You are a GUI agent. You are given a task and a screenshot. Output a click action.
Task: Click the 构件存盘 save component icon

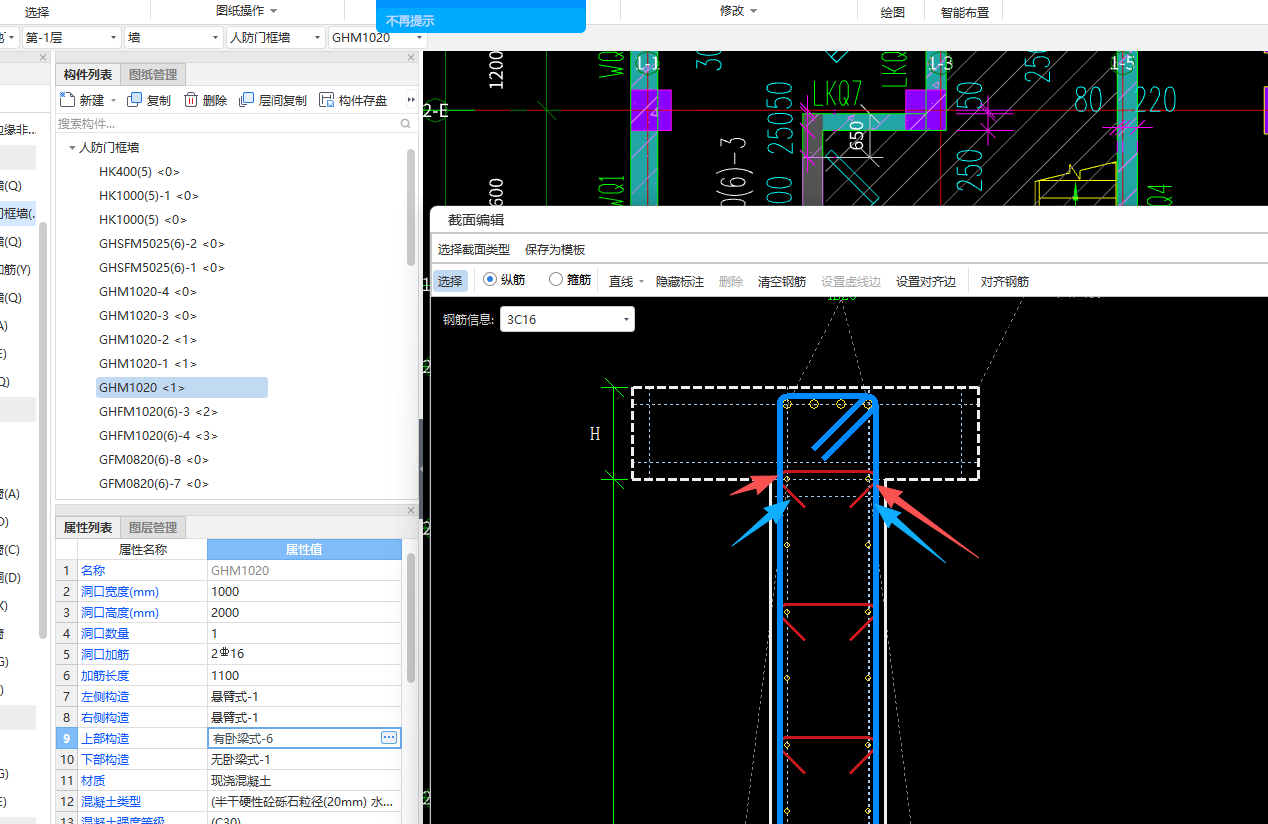tap(326, 100)
